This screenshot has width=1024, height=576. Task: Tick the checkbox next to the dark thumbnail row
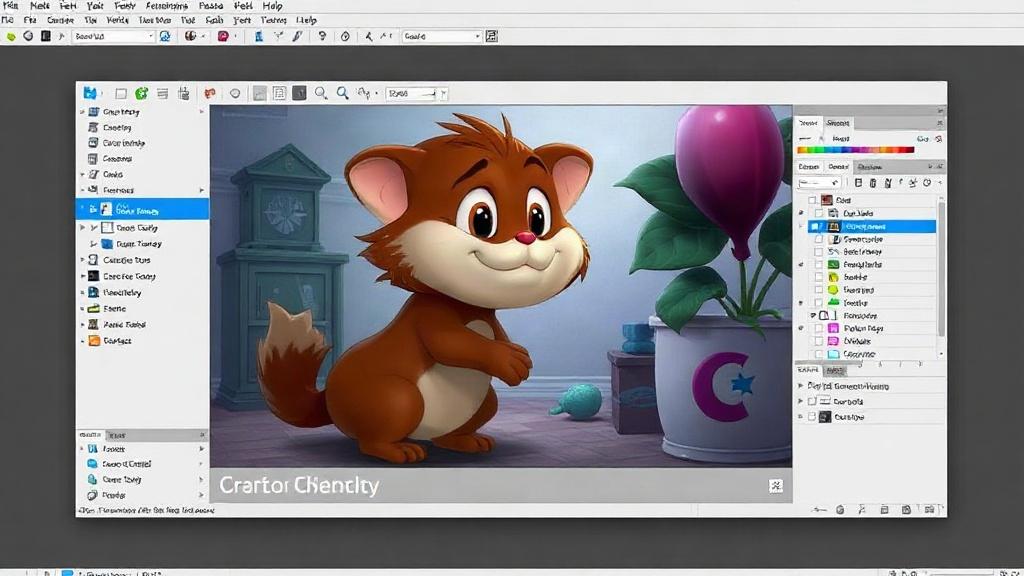(x=812, y=417)
